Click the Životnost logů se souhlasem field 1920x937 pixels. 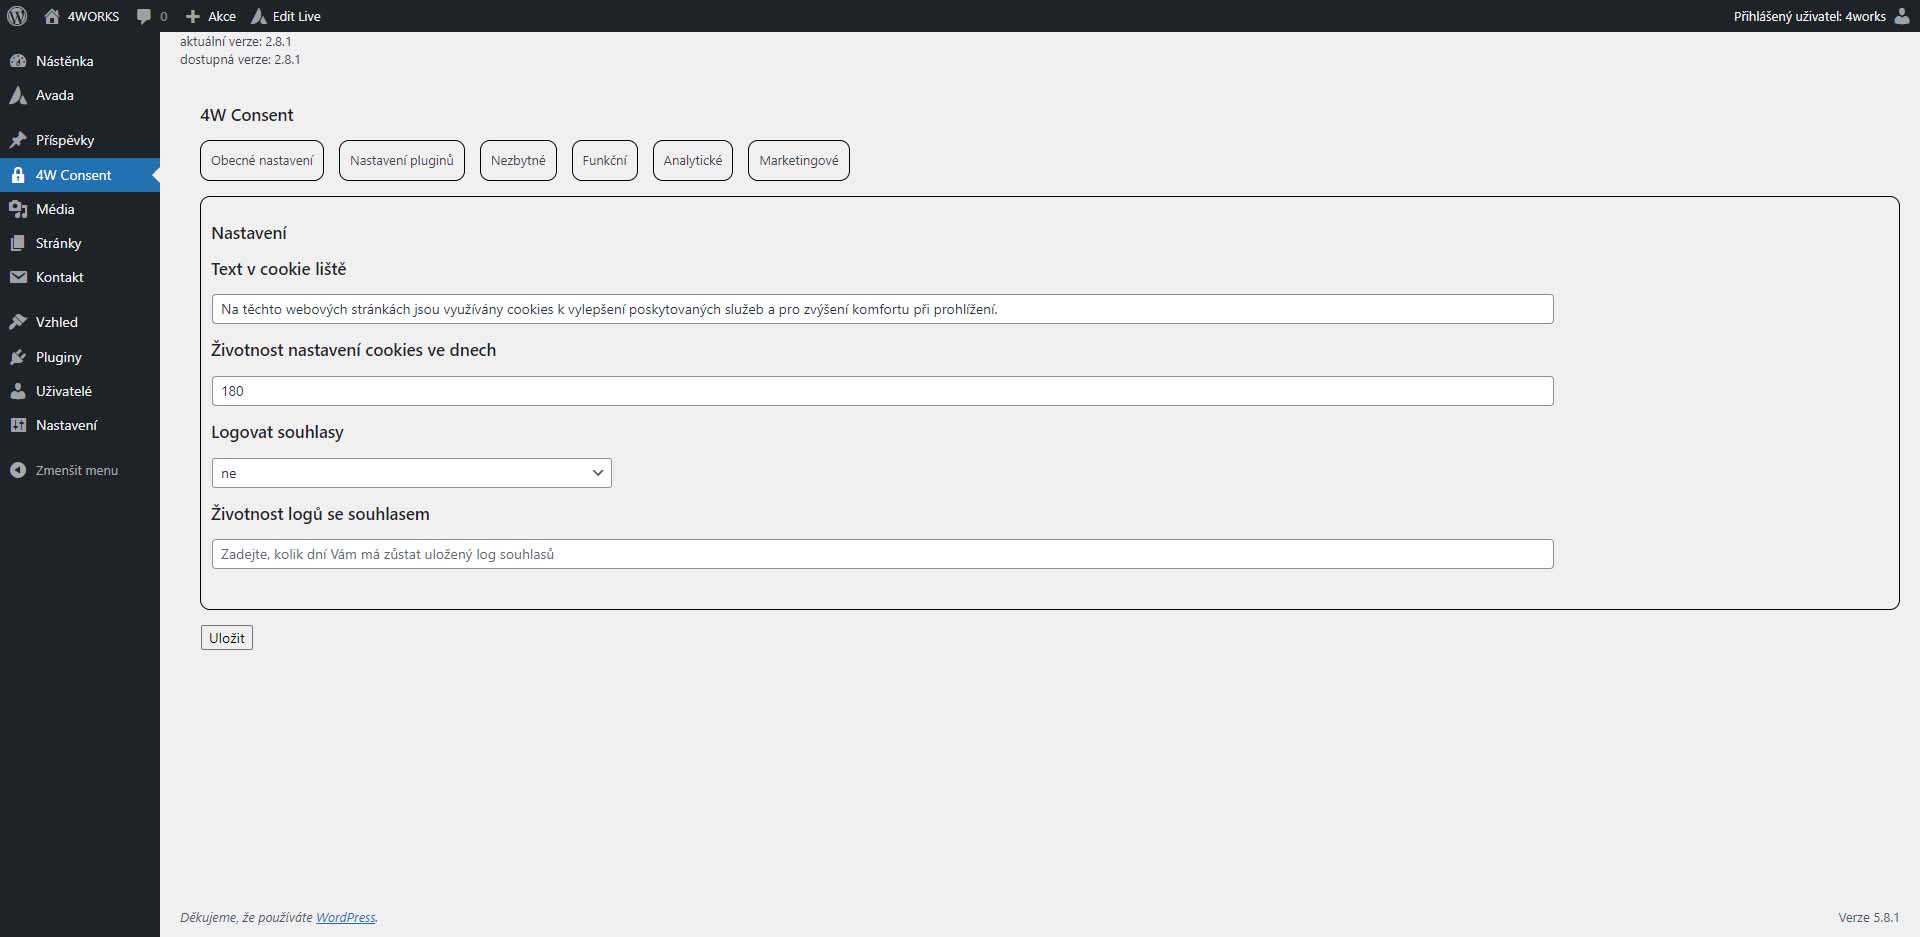point(883,554)
